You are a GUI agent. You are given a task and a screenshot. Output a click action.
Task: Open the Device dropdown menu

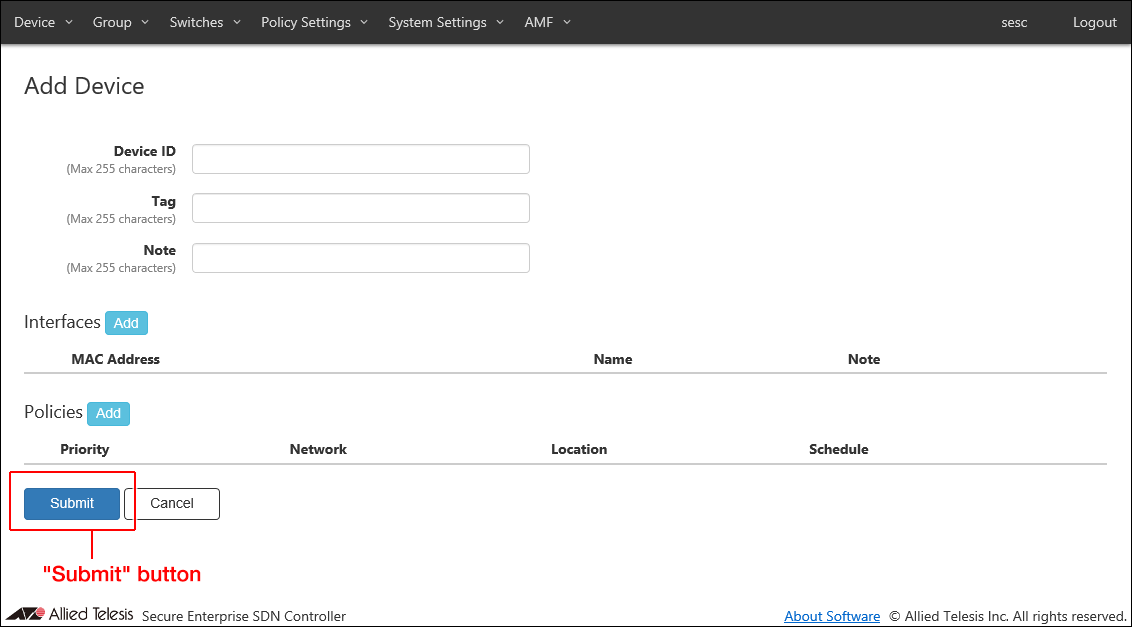[43, 22]
